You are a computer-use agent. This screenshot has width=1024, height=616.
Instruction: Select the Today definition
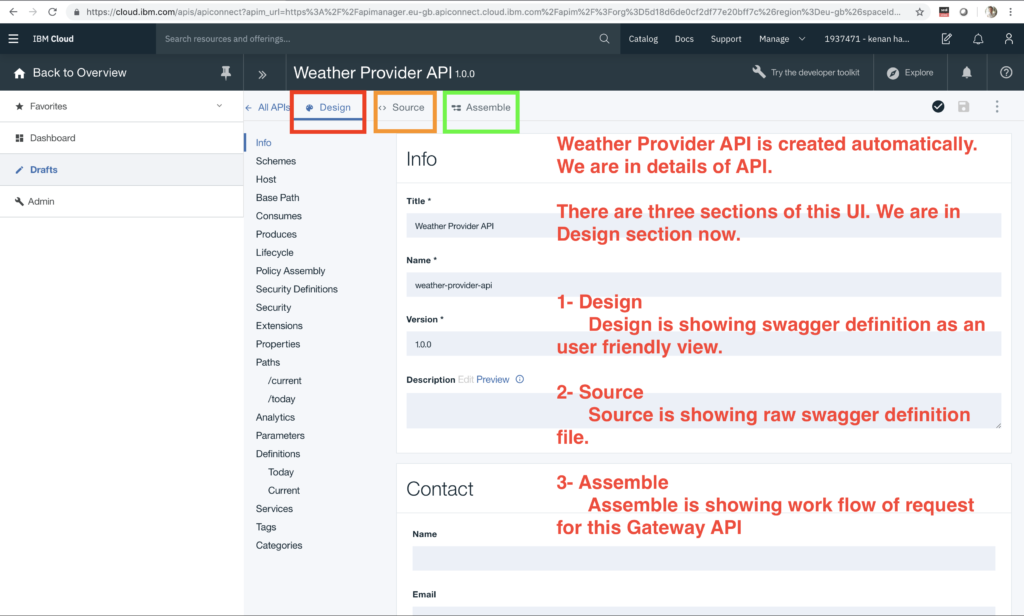tap(281, 472)
